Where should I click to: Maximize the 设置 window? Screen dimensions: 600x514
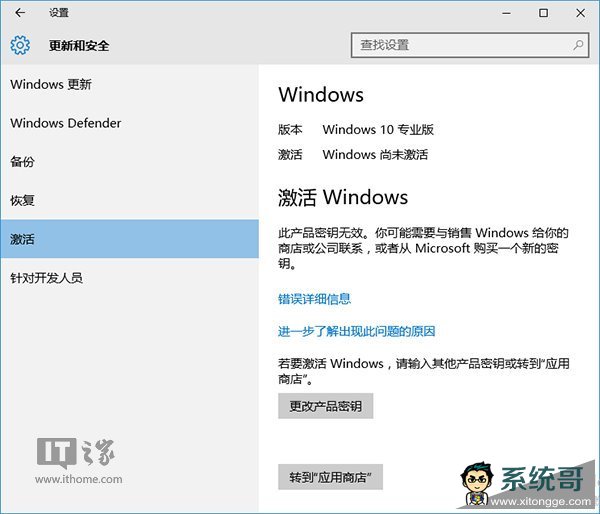[543, 13]
